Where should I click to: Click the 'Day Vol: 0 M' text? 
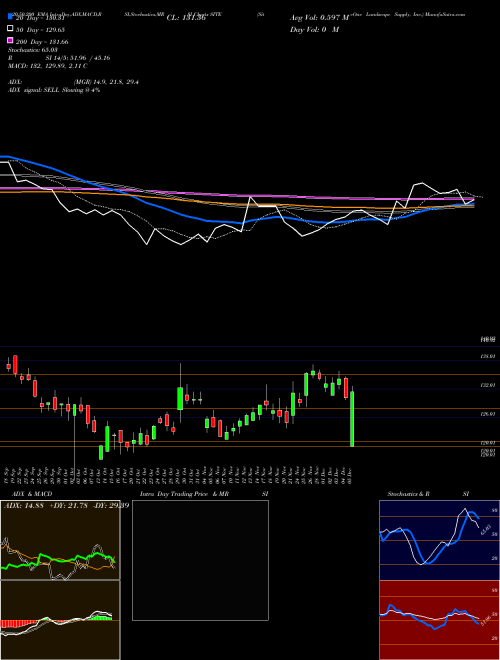click(x=314, y=29)
